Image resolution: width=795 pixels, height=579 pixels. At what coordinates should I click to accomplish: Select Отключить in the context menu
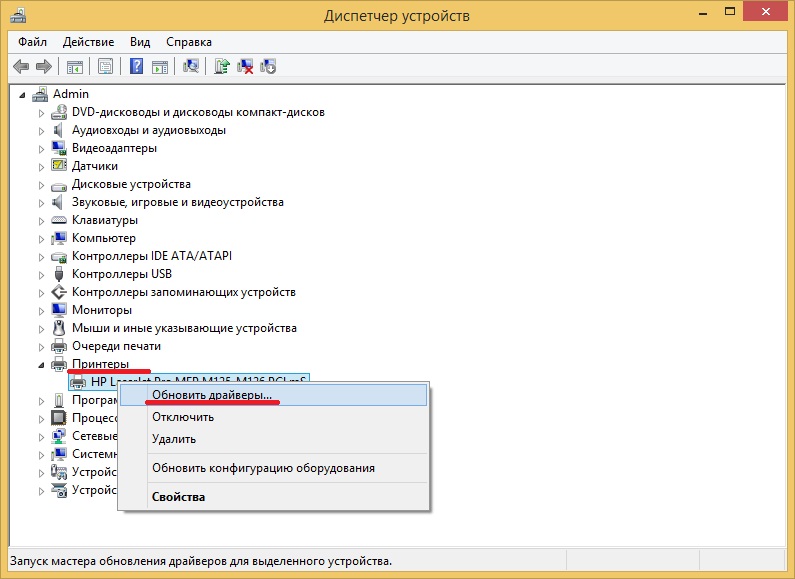[x=182, y=417]
